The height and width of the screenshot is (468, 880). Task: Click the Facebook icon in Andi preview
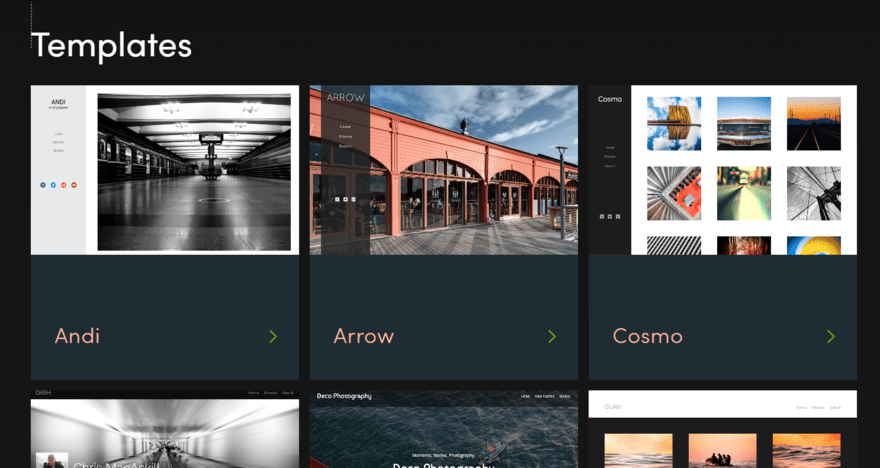(x=43, y=185)
